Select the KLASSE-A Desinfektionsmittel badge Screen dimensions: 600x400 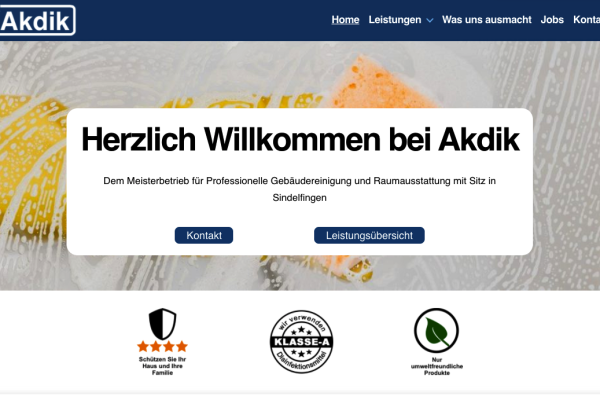tap(302, 342)
